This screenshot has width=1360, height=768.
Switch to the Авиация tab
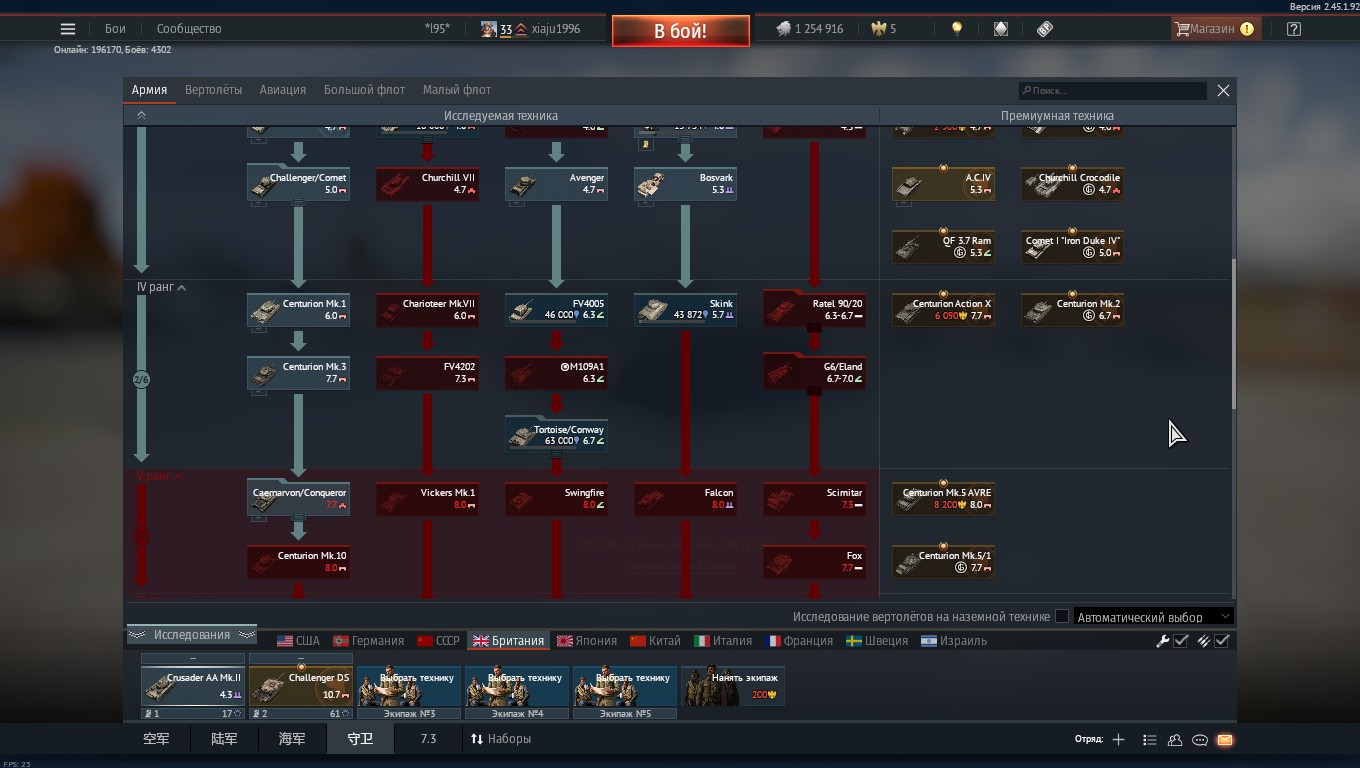pos(283,90)
